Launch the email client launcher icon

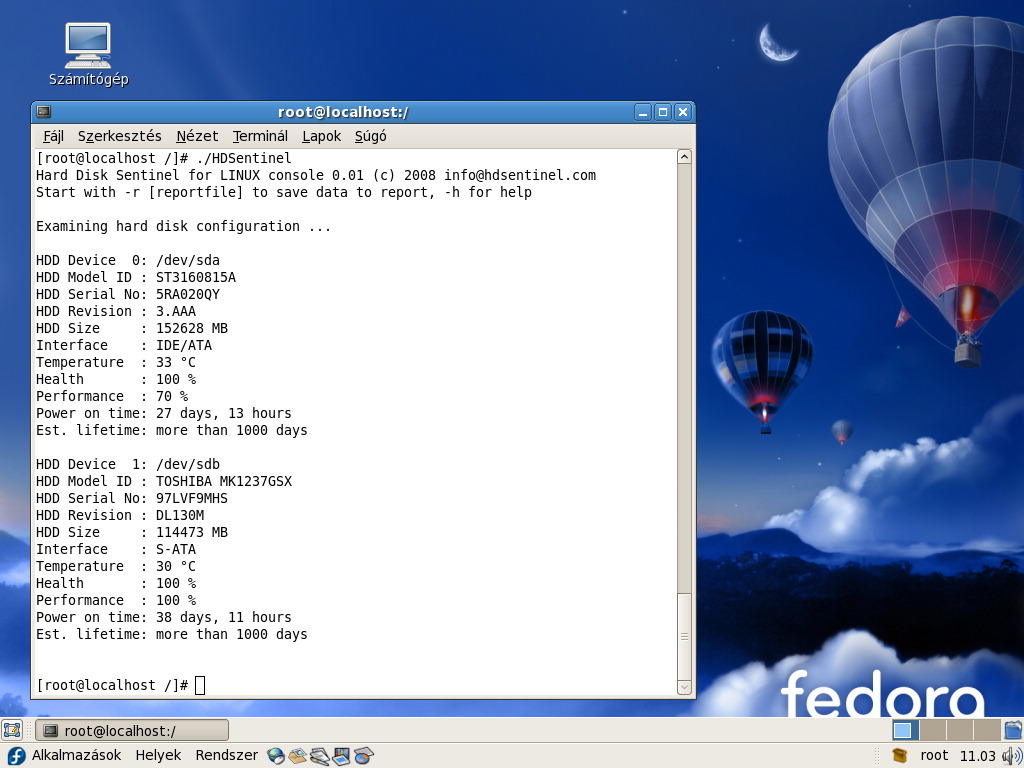point(298,756)
